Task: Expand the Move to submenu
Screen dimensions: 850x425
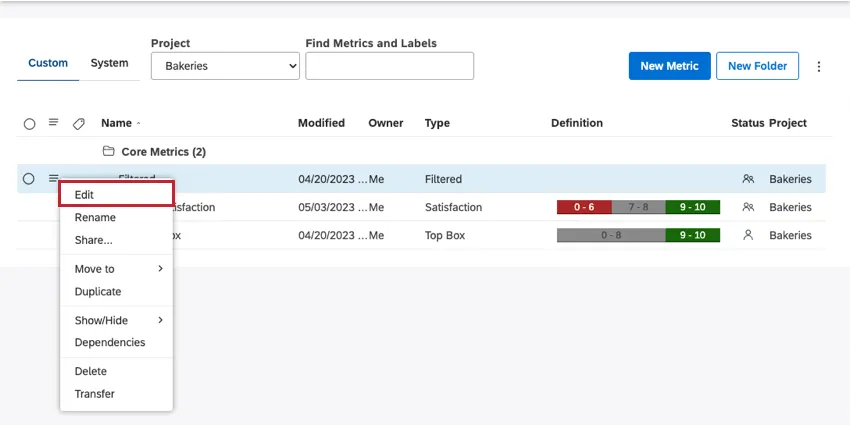Action: [116, 269]
